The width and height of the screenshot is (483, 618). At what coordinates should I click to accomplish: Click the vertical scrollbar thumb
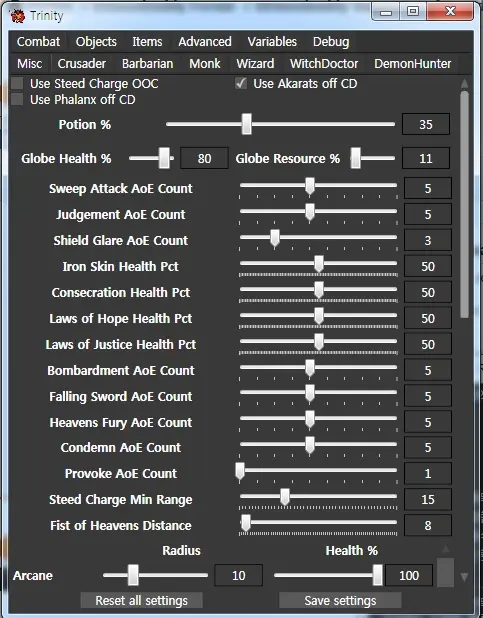tap(464, 204)
